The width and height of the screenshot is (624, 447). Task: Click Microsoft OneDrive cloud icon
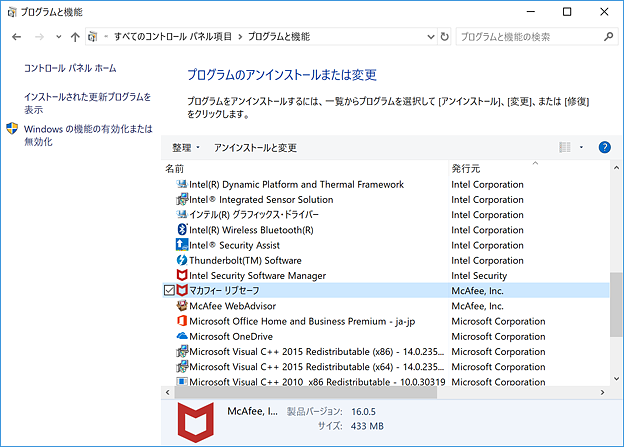coord(182,336)
